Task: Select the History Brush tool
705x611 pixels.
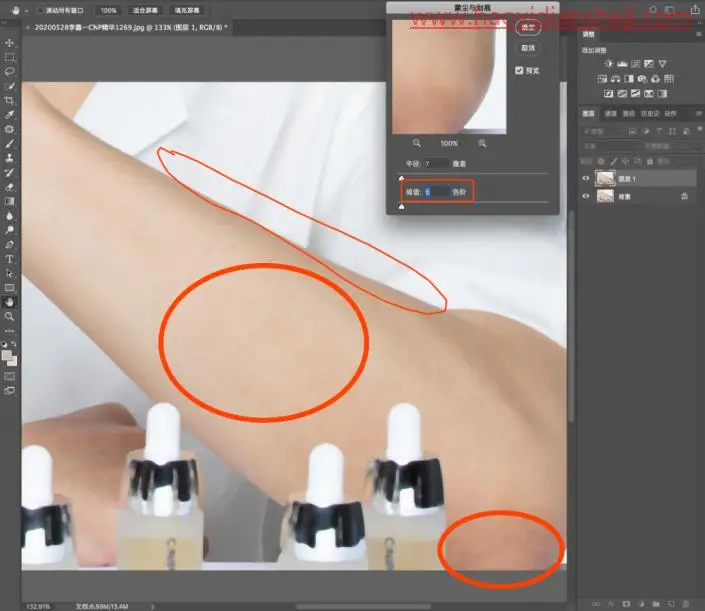Action: pyautogui.click(x=9, y=172)
